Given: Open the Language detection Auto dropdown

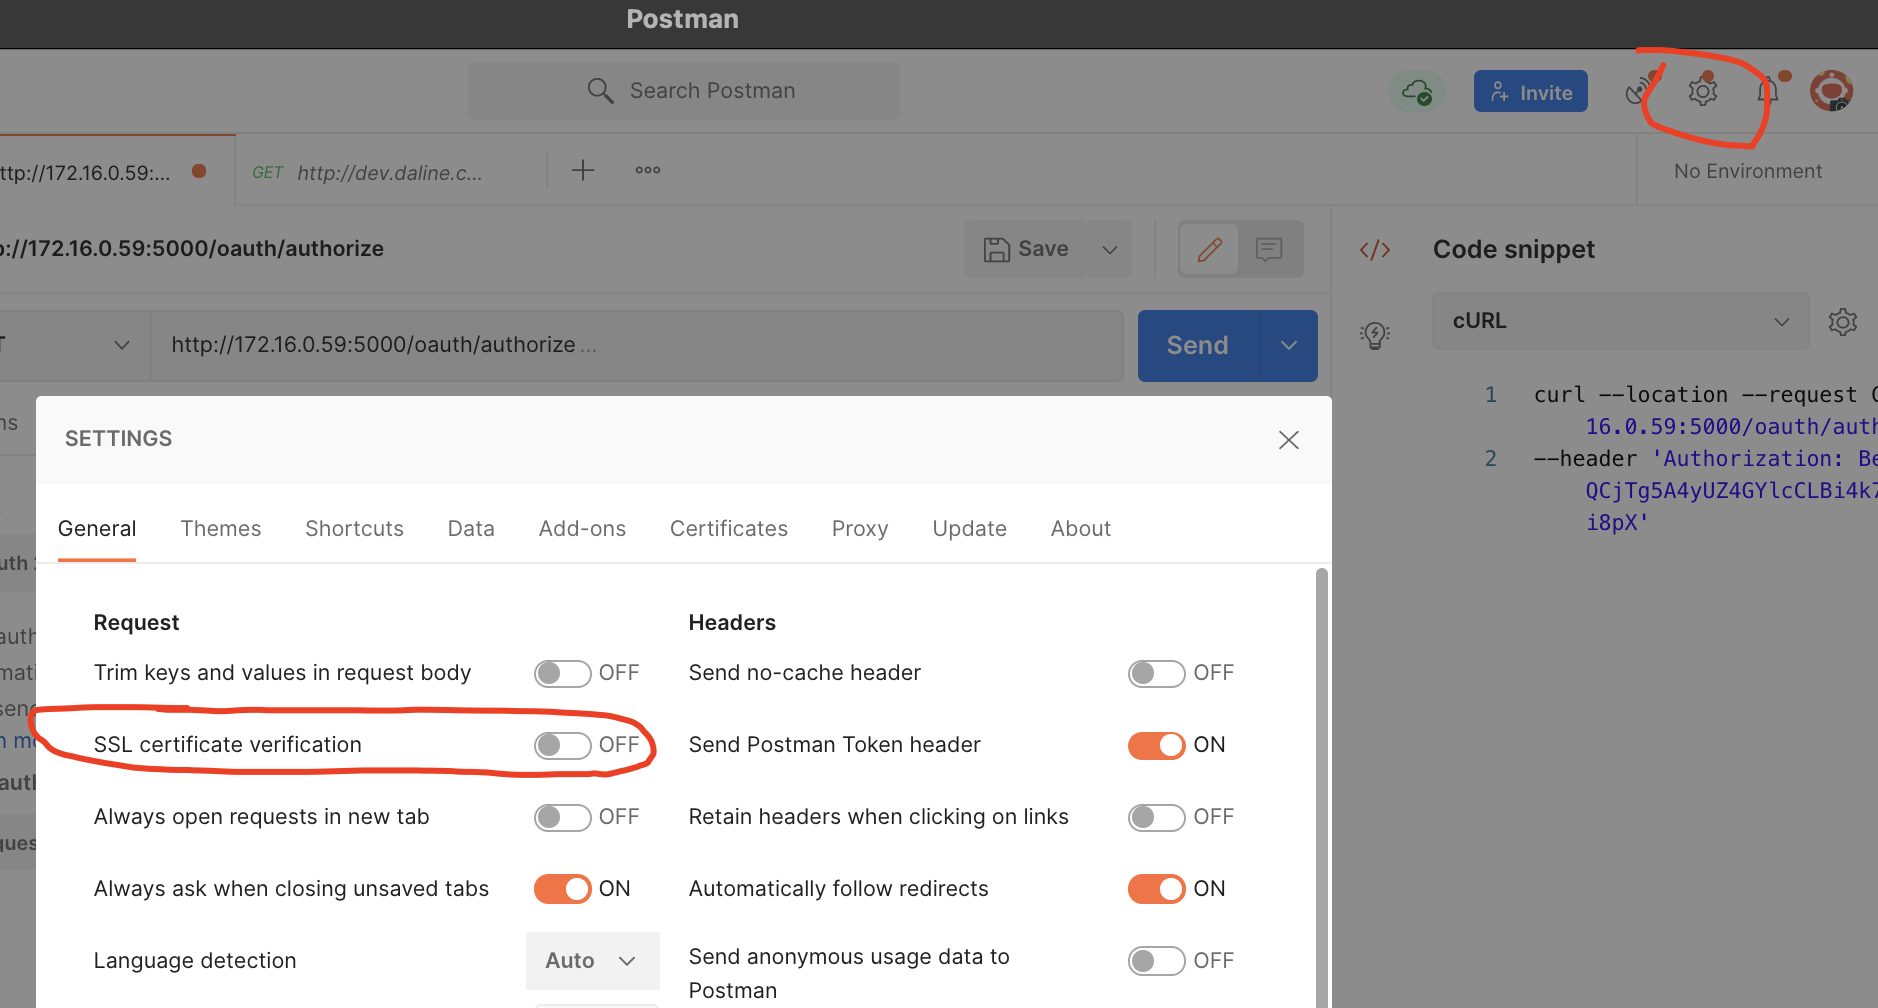Looking at the screenshot, I should point(592,961).
